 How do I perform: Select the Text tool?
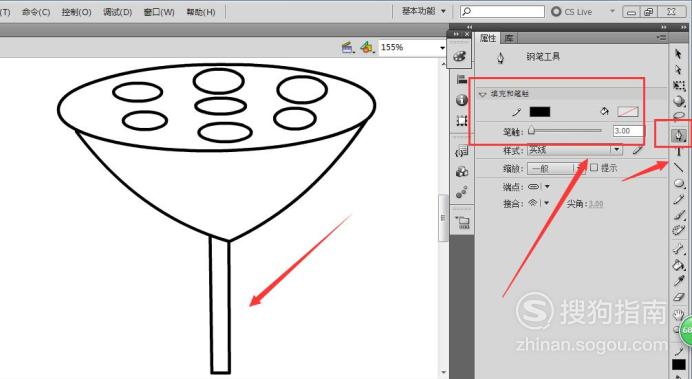point(679,152)
